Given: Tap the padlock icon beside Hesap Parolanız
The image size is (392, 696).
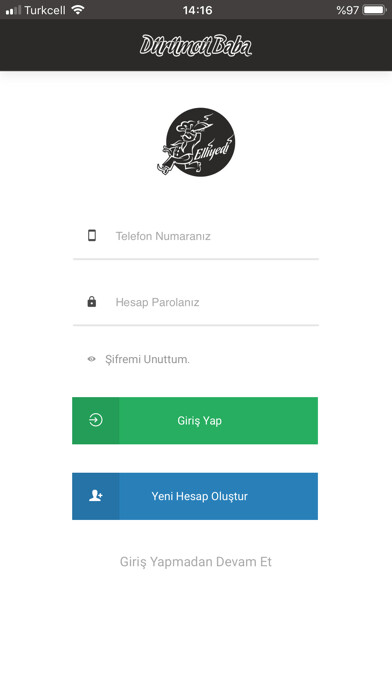Looking at the screenshot, I should 92,302.
